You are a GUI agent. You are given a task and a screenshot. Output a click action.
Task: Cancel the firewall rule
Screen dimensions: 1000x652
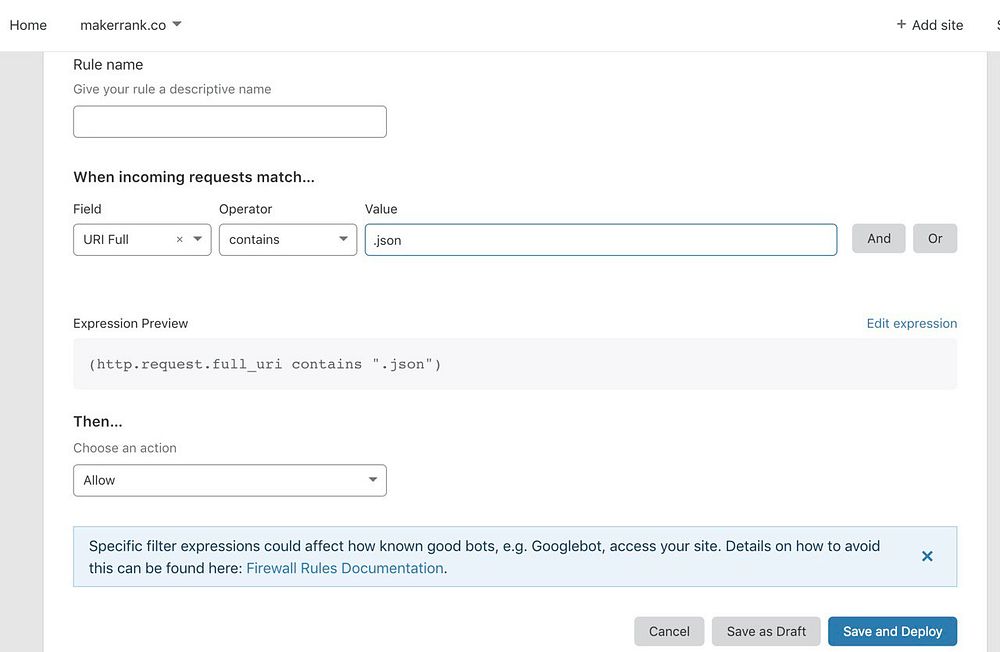(669, 631)
